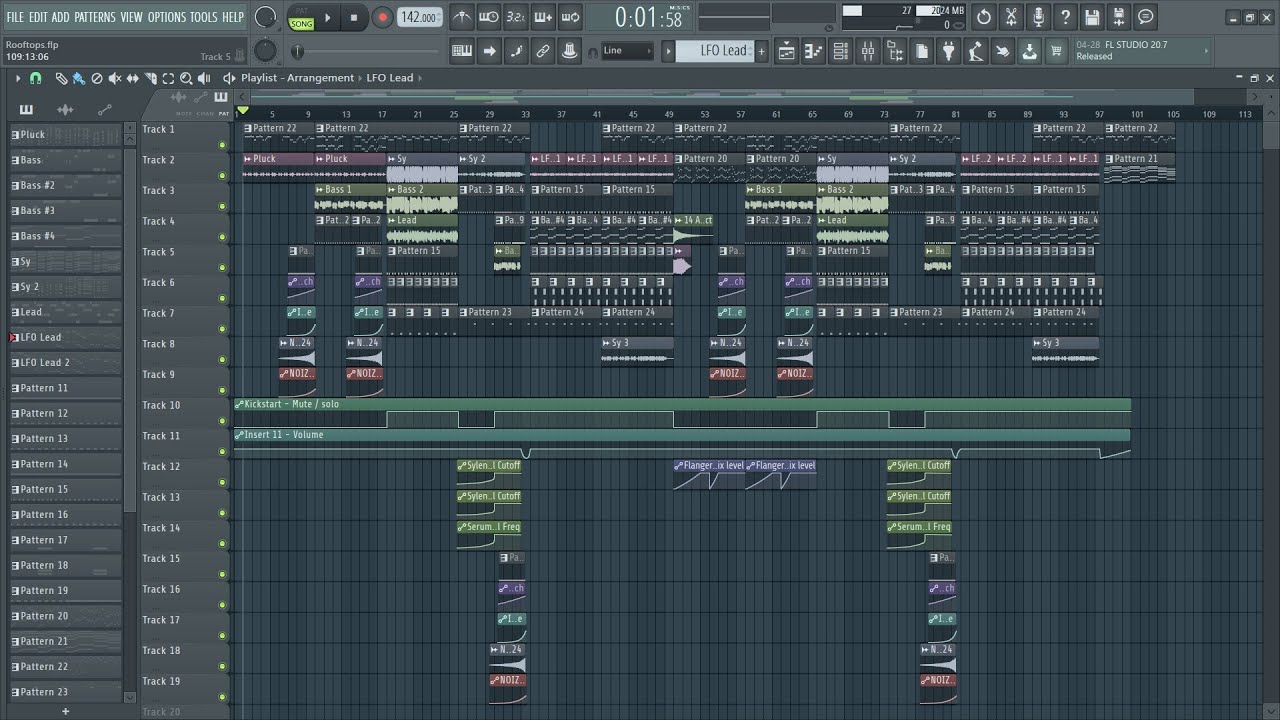Click the FL STUDIO 20.7 Released news panel

click(1140, 51)
